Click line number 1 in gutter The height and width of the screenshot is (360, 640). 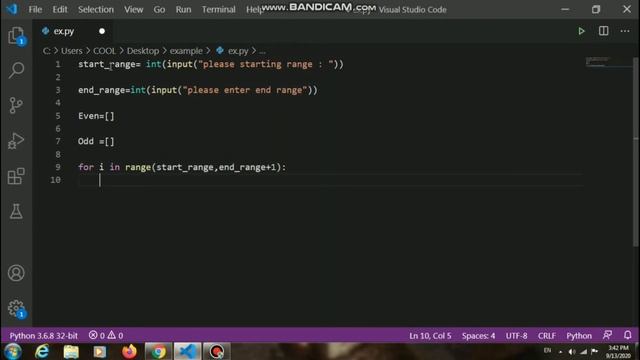tap(58, 64)
